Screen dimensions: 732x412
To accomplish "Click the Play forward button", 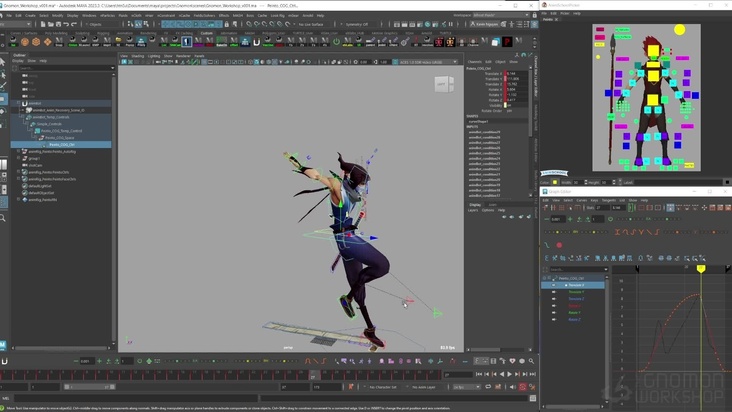I will (x=509, y=374).
